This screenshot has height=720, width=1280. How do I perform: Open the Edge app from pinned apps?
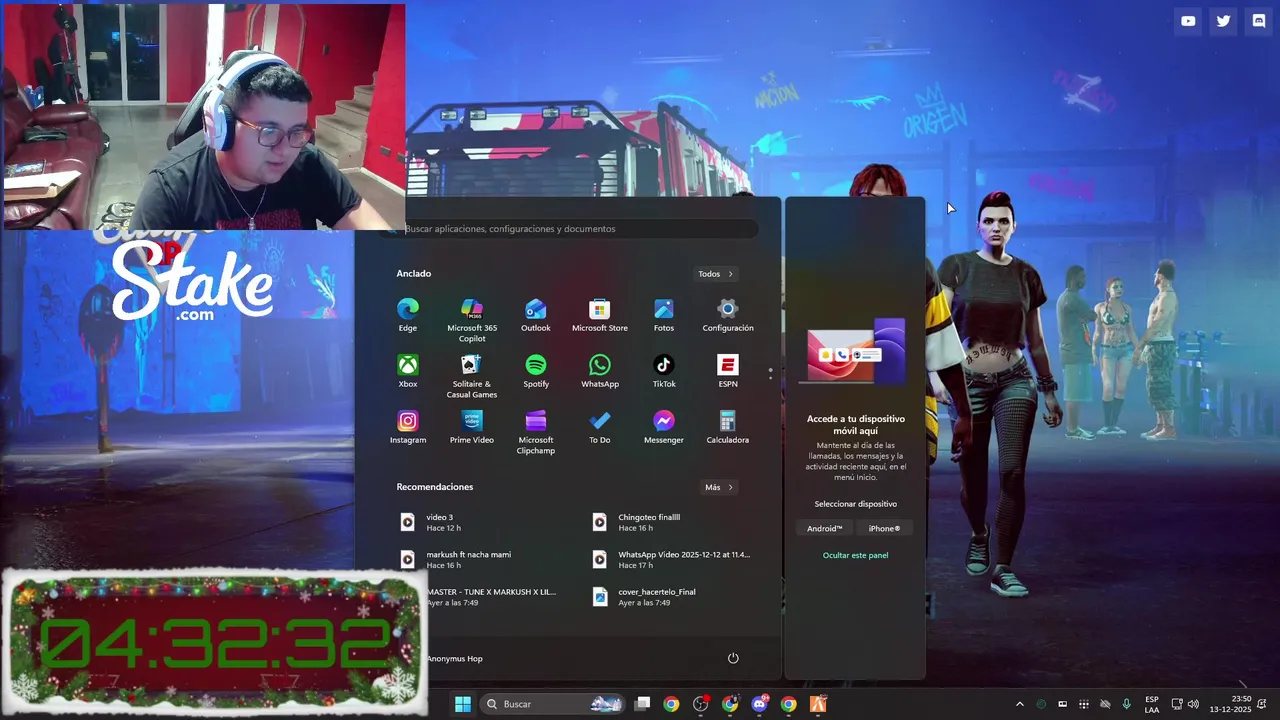tap(408, 315)
